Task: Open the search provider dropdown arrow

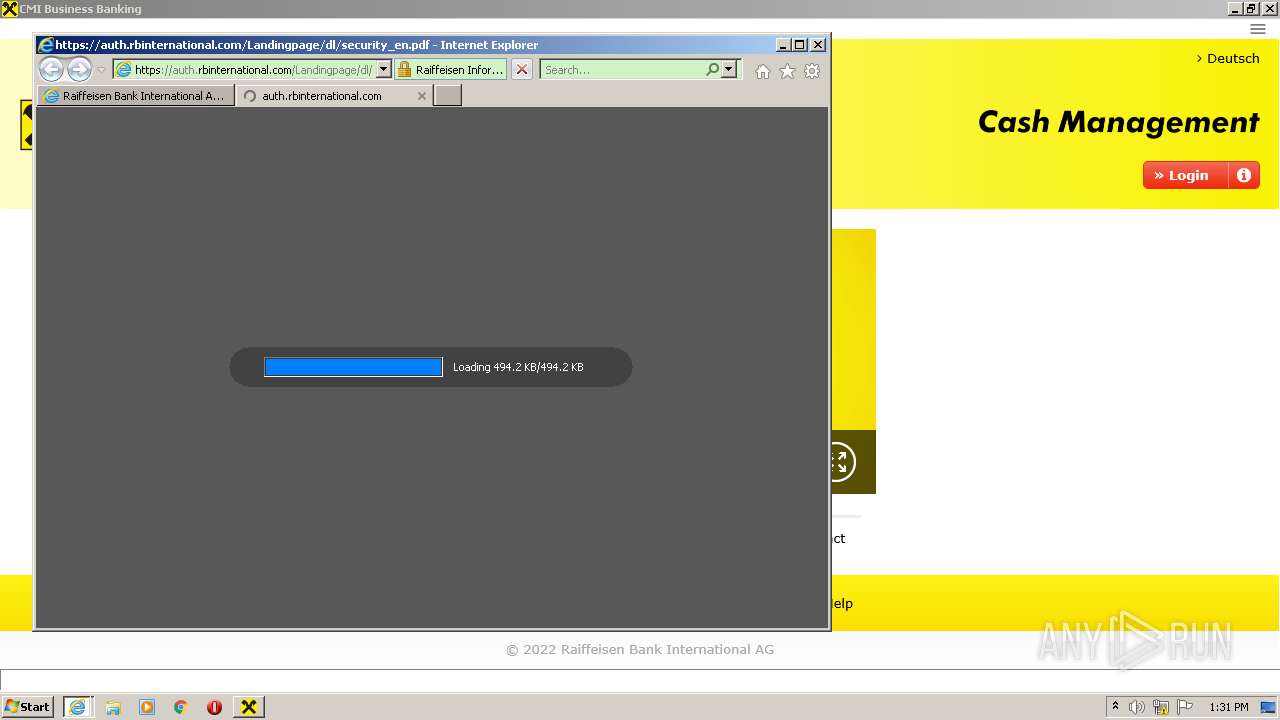Action: click(x=729, y=70)
